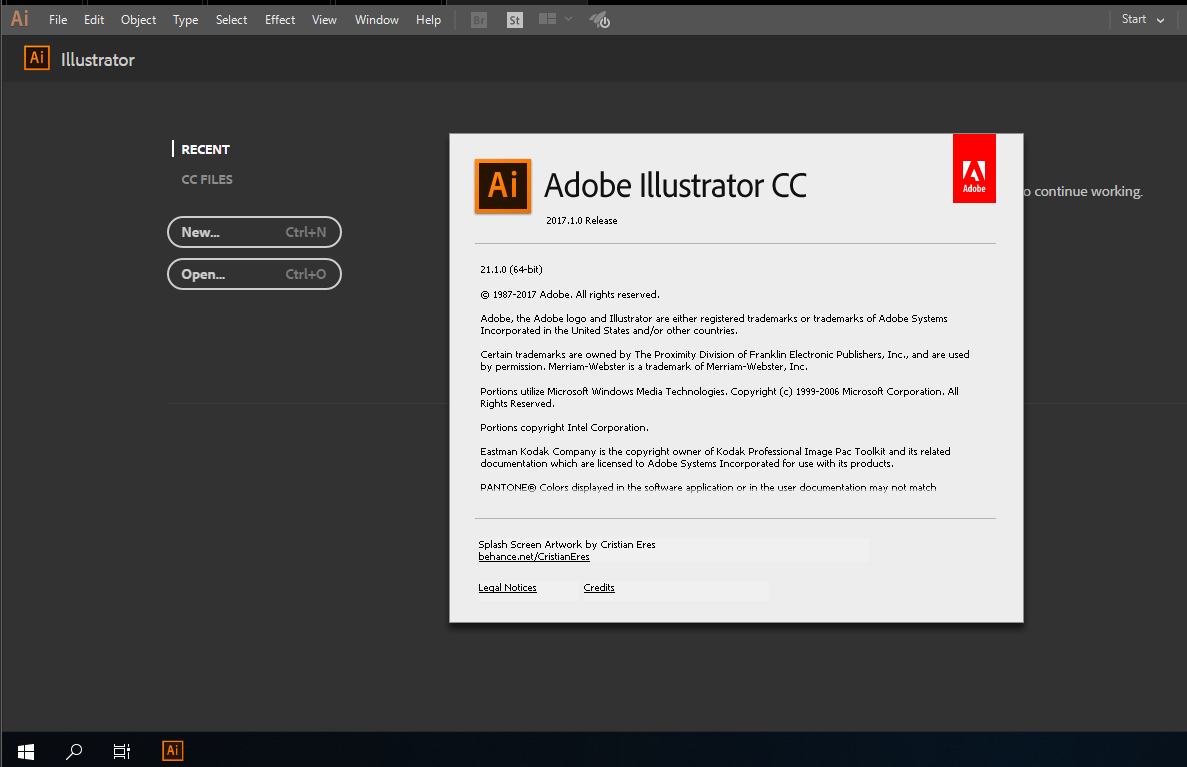Click the Illustrator Ai logo in the menu bar
Image resolution: width=1187 pixels, height=767 pixels.
point(18,18)
